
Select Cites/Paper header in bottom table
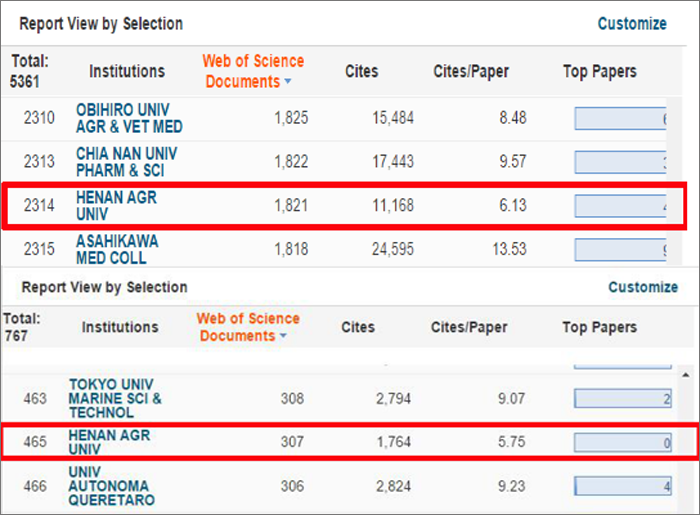pyautogui.click(x=469, y=327)
